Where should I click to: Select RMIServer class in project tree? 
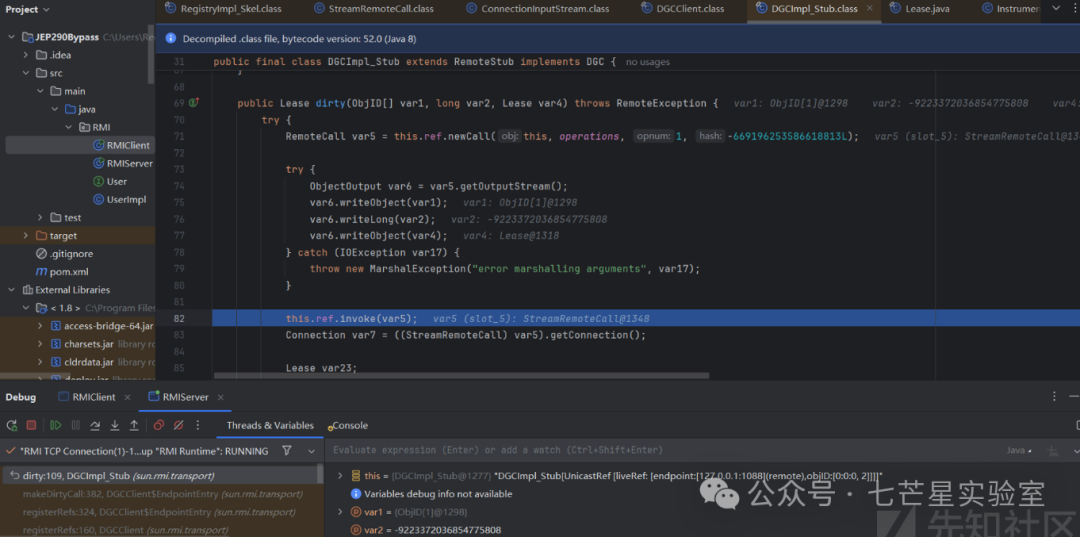point(123,163)
